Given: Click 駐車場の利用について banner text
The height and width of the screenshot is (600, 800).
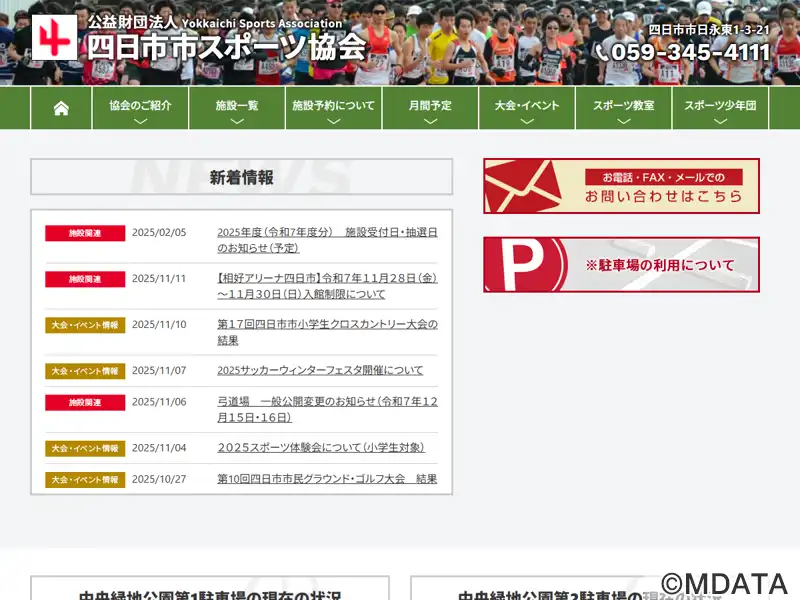Looking at the screenshot, I should click(660, 265).
